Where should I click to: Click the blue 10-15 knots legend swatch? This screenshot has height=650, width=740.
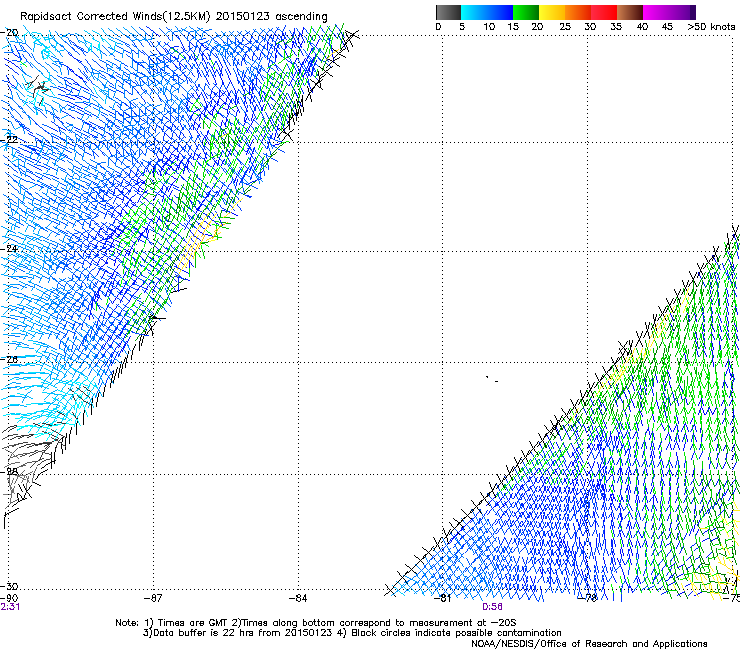tap(500, 12)
